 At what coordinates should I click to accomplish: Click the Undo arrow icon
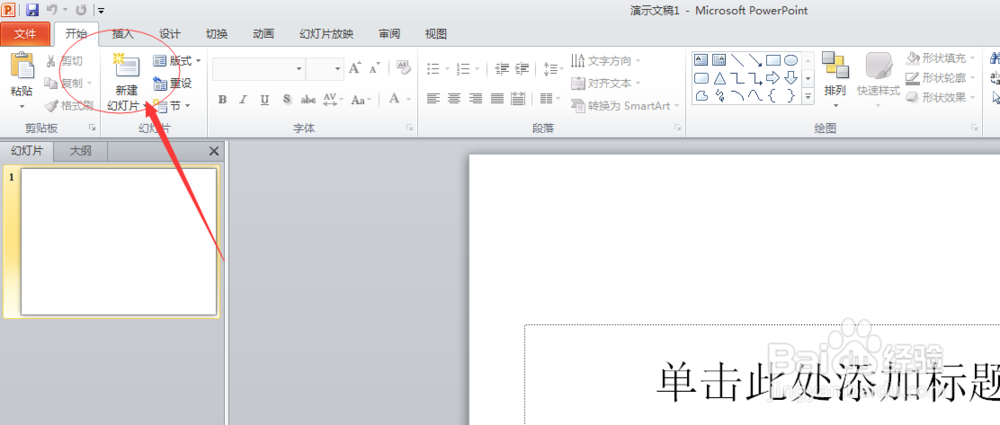[52, 10]
